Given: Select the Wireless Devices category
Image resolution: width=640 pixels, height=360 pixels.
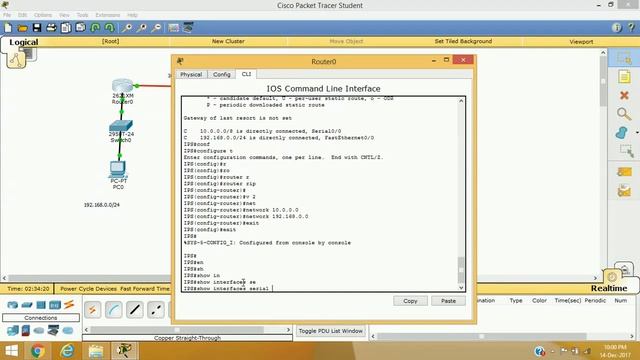Looking at the screenshot, I should point(55,305).
